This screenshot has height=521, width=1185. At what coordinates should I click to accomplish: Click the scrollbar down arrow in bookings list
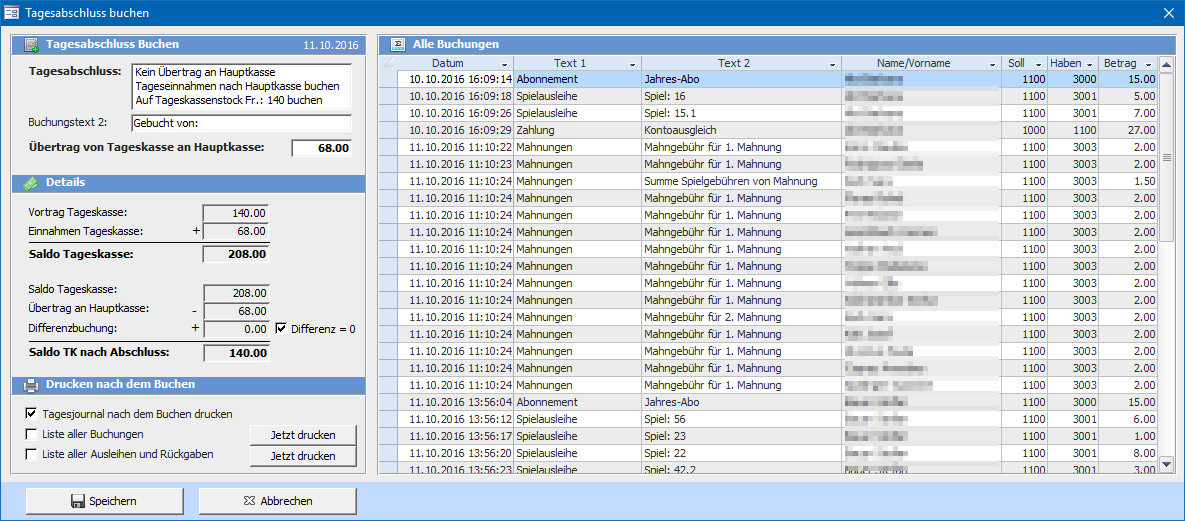(1166, 464)
